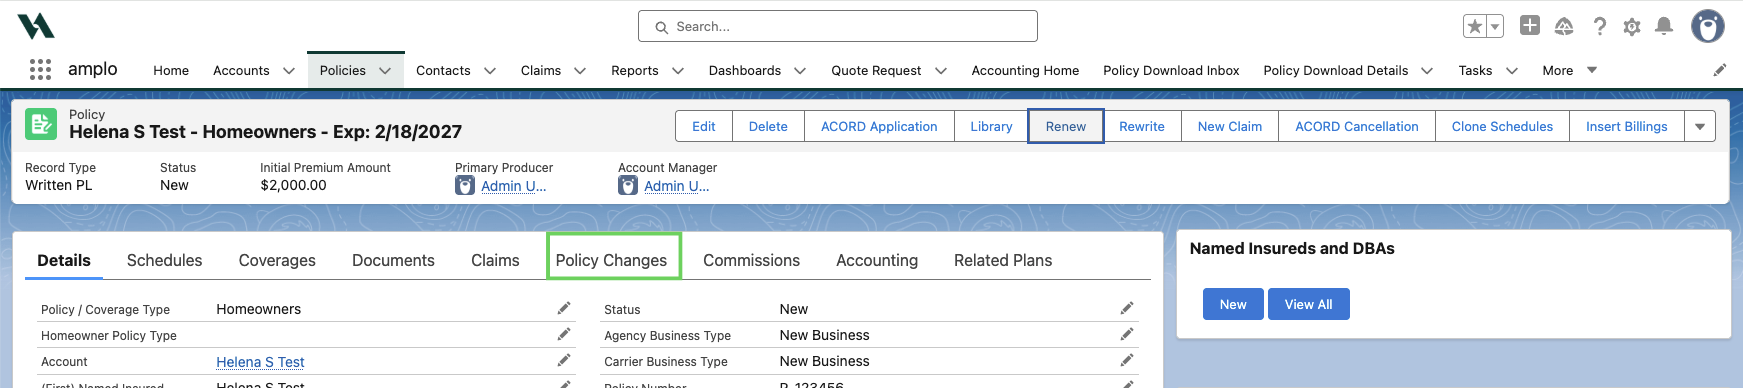Switch to the Commissions tab
1743x388 pixels.
click(x=751, y=260)
